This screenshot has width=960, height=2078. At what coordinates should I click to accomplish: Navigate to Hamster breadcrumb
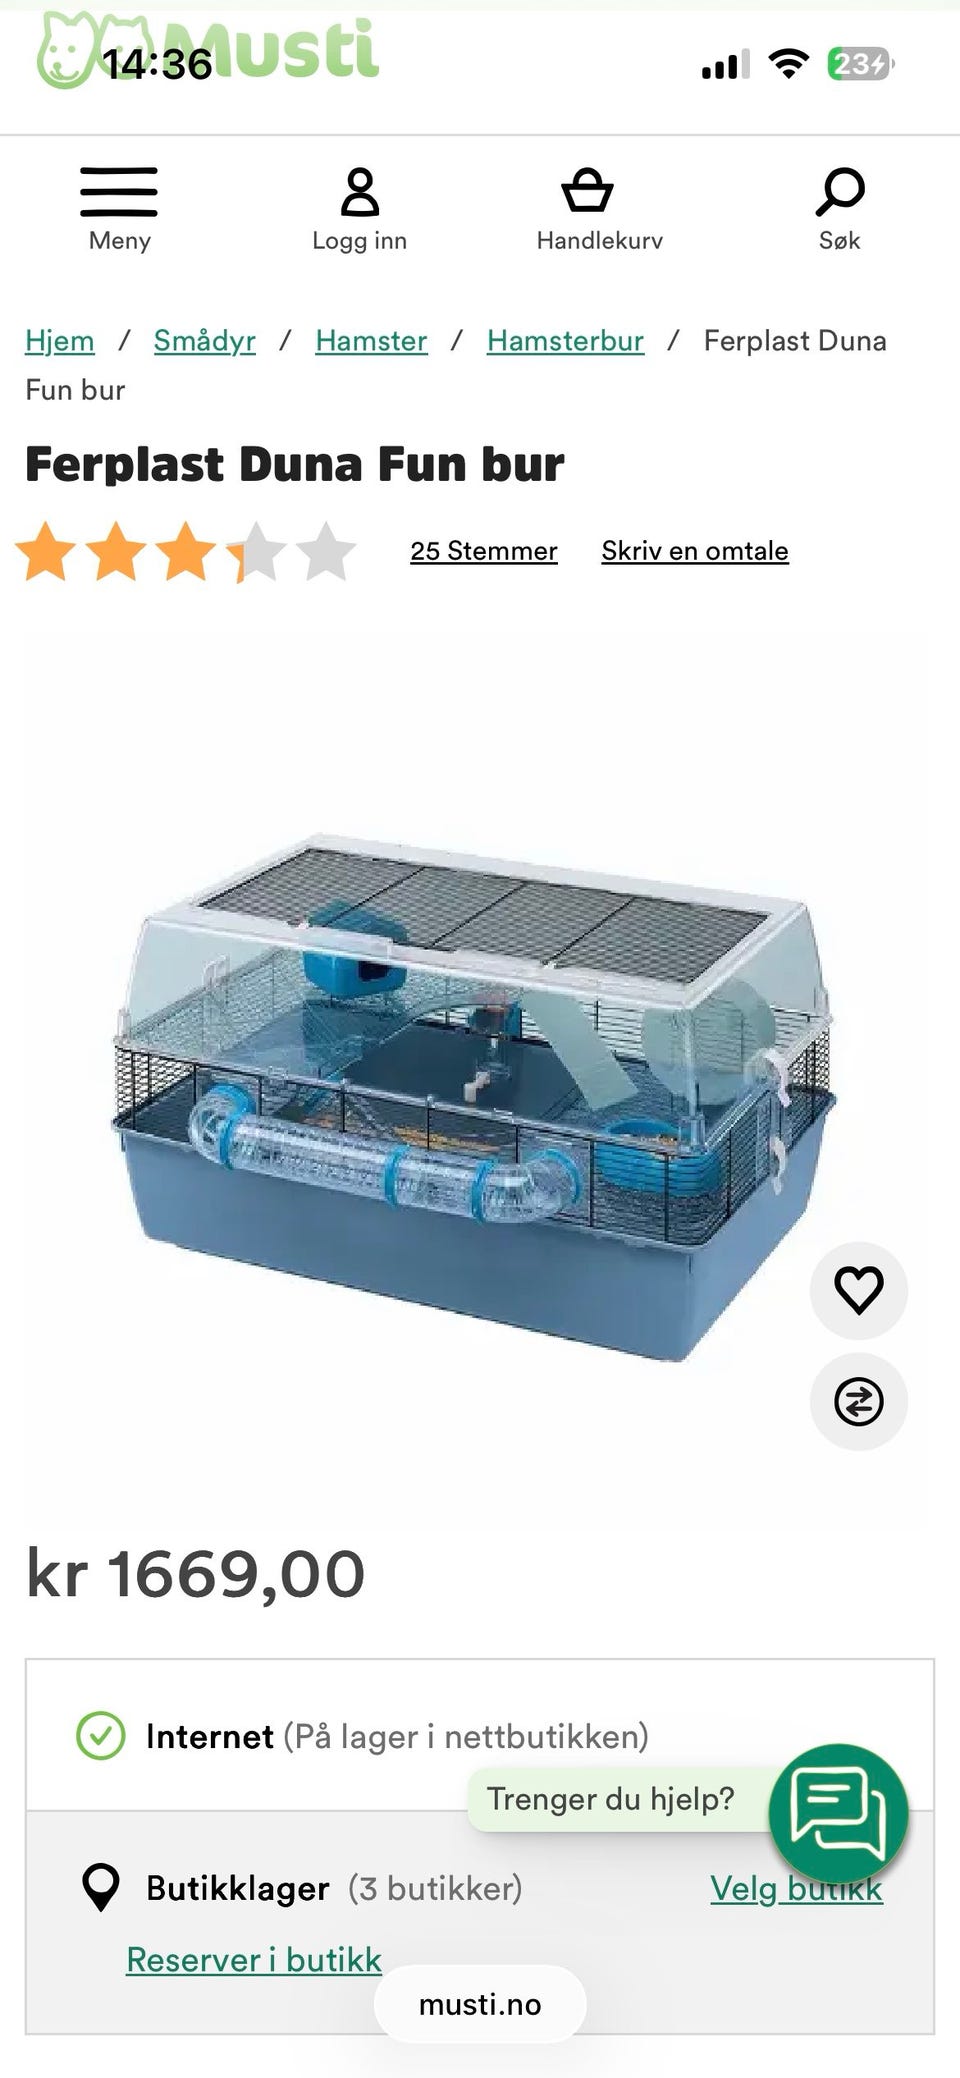click(x=371, y=341)
